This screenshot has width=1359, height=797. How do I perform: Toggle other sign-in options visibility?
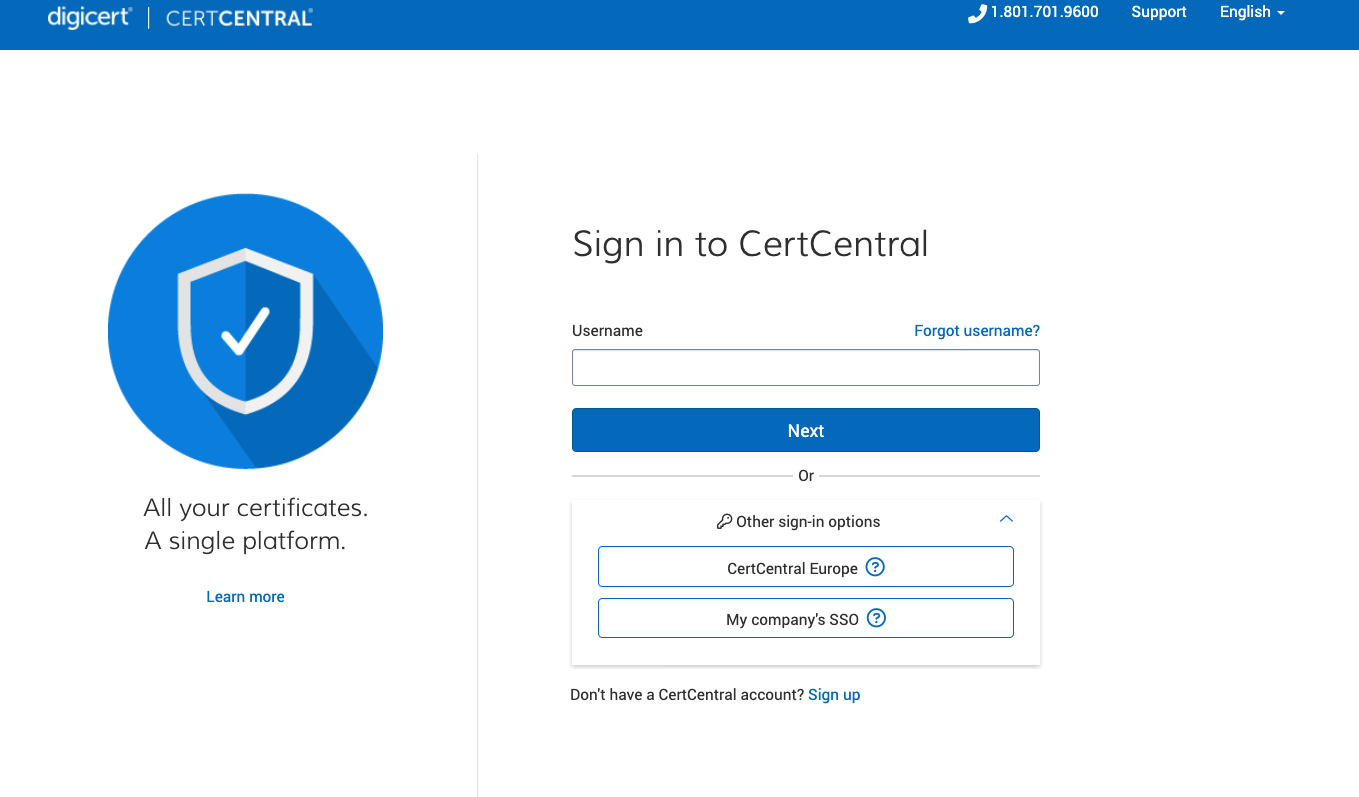click(x=805, y=521)
